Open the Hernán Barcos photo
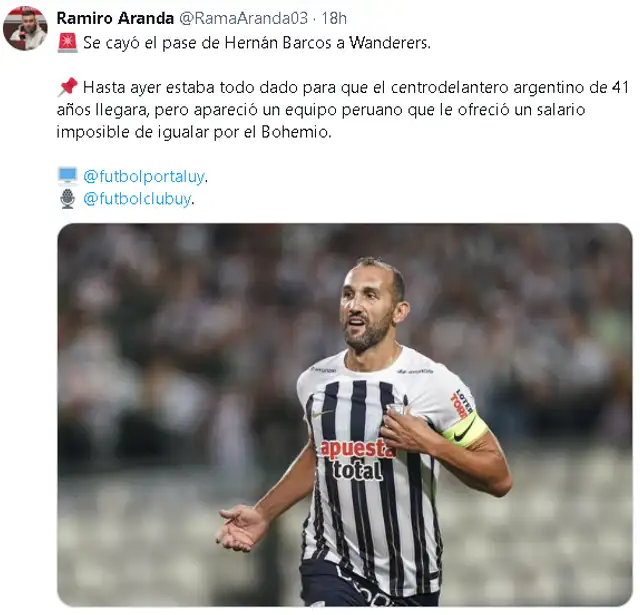The image size is (640, 615). coord(345,414)
